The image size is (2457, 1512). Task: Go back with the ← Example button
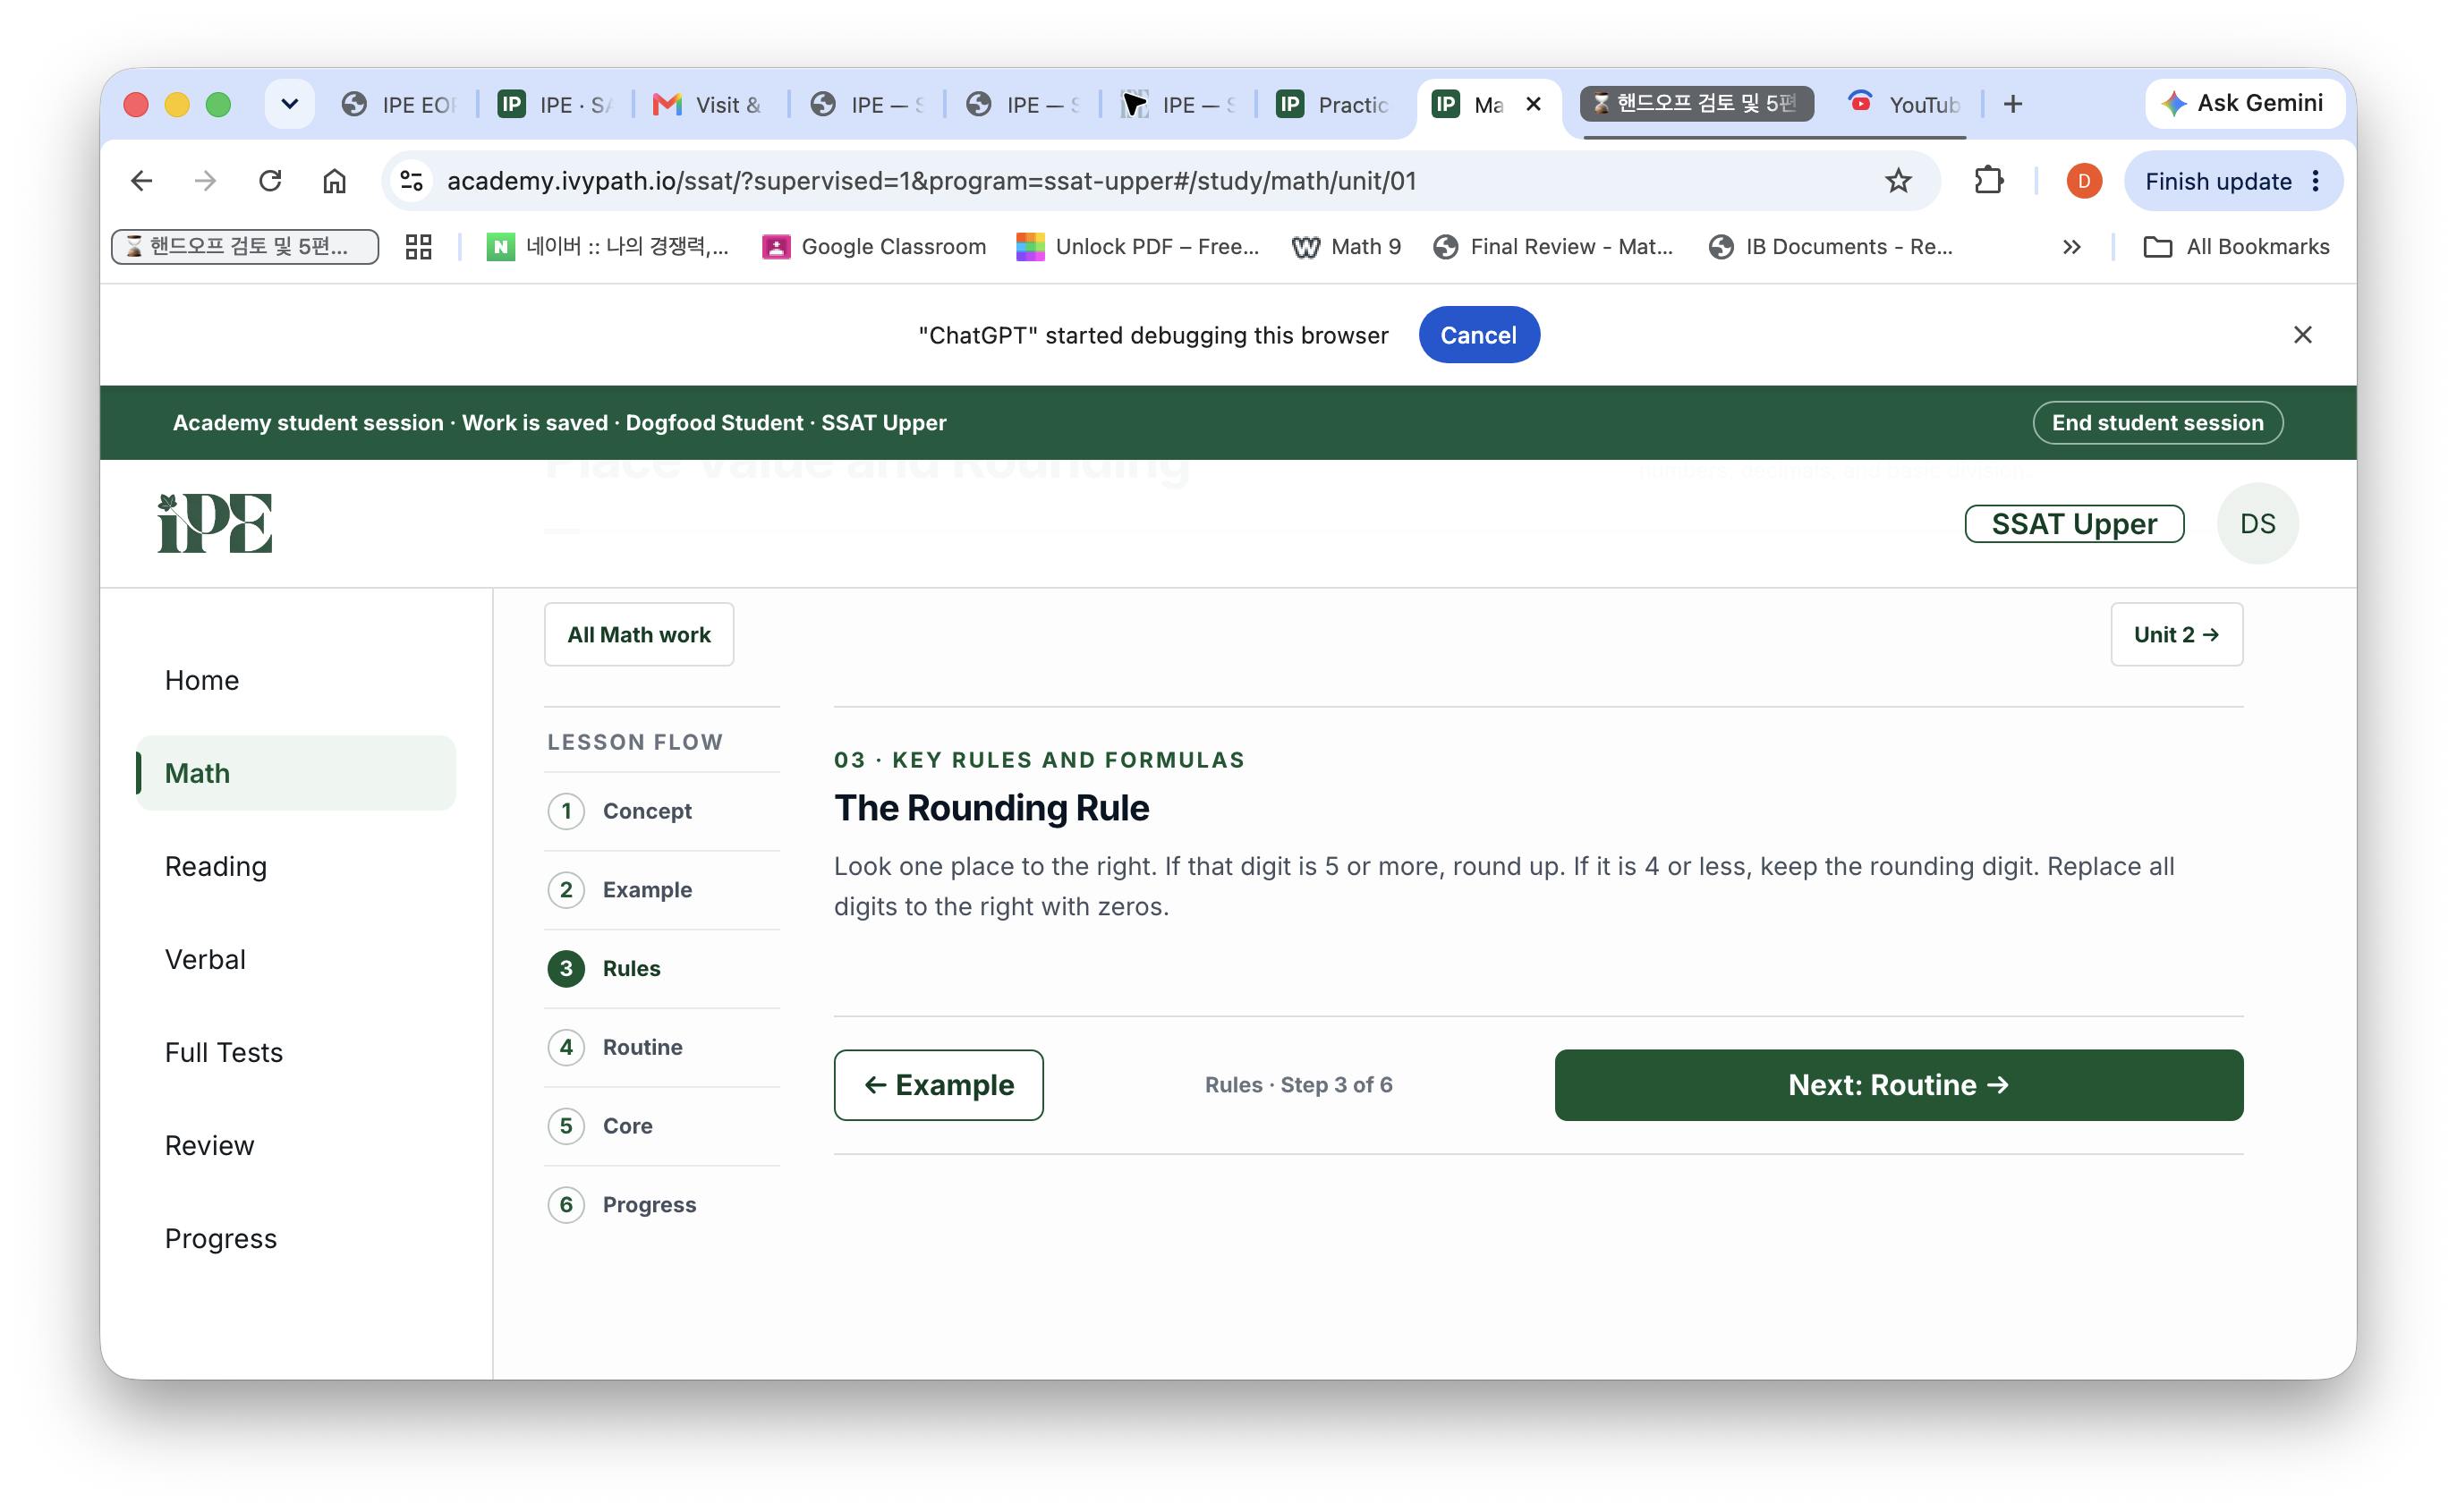938,1085
